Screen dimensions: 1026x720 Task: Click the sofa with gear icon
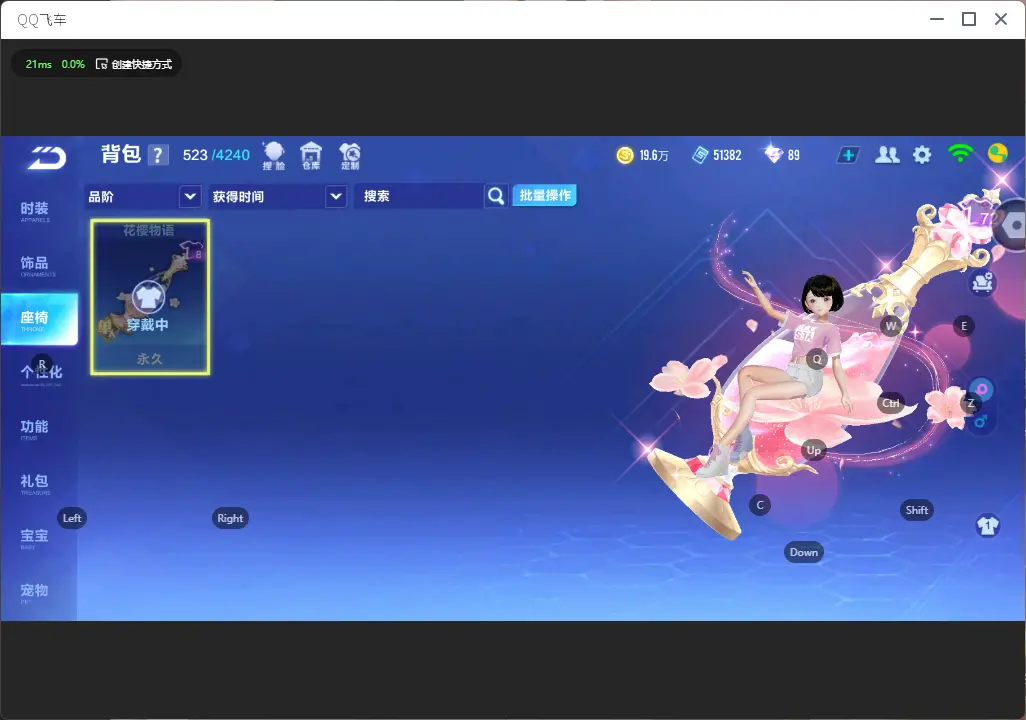tap(982, 282)
